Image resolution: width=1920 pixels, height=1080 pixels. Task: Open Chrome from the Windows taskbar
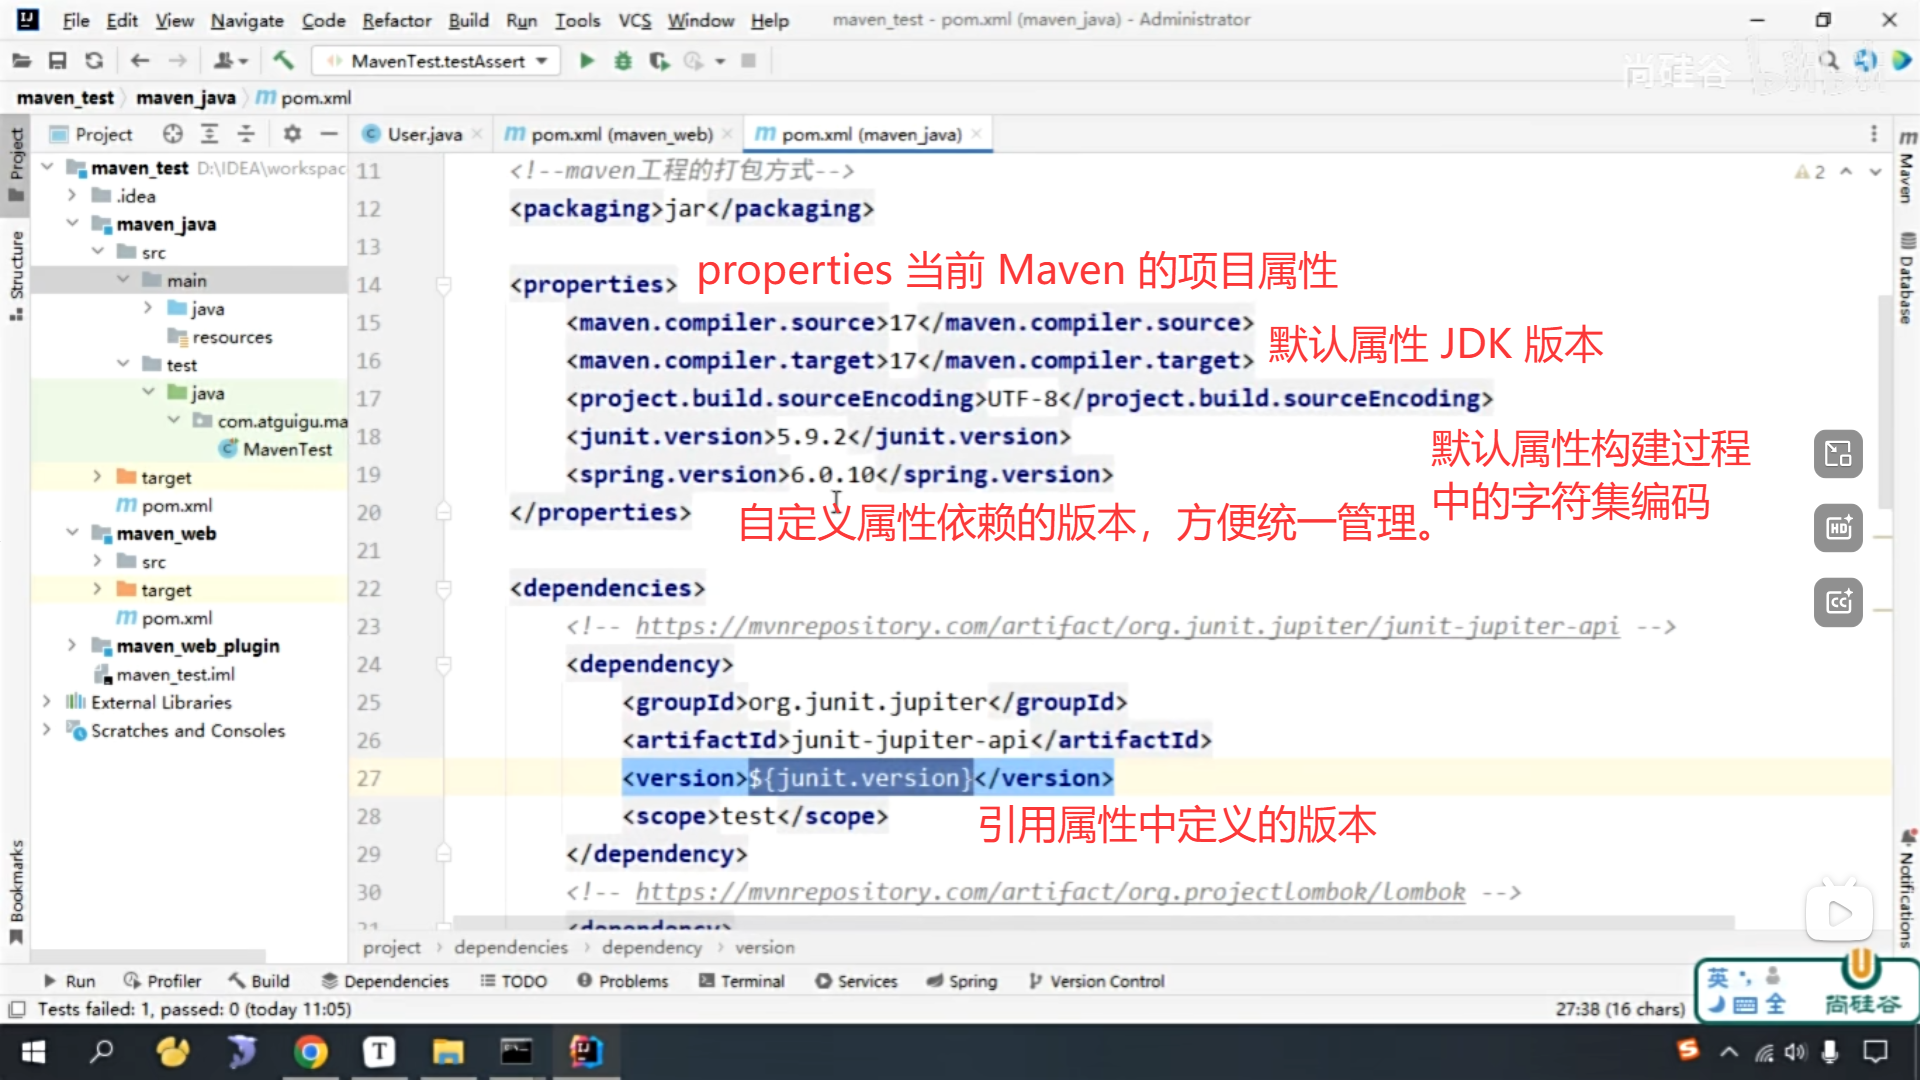[x=310, y=1052]
